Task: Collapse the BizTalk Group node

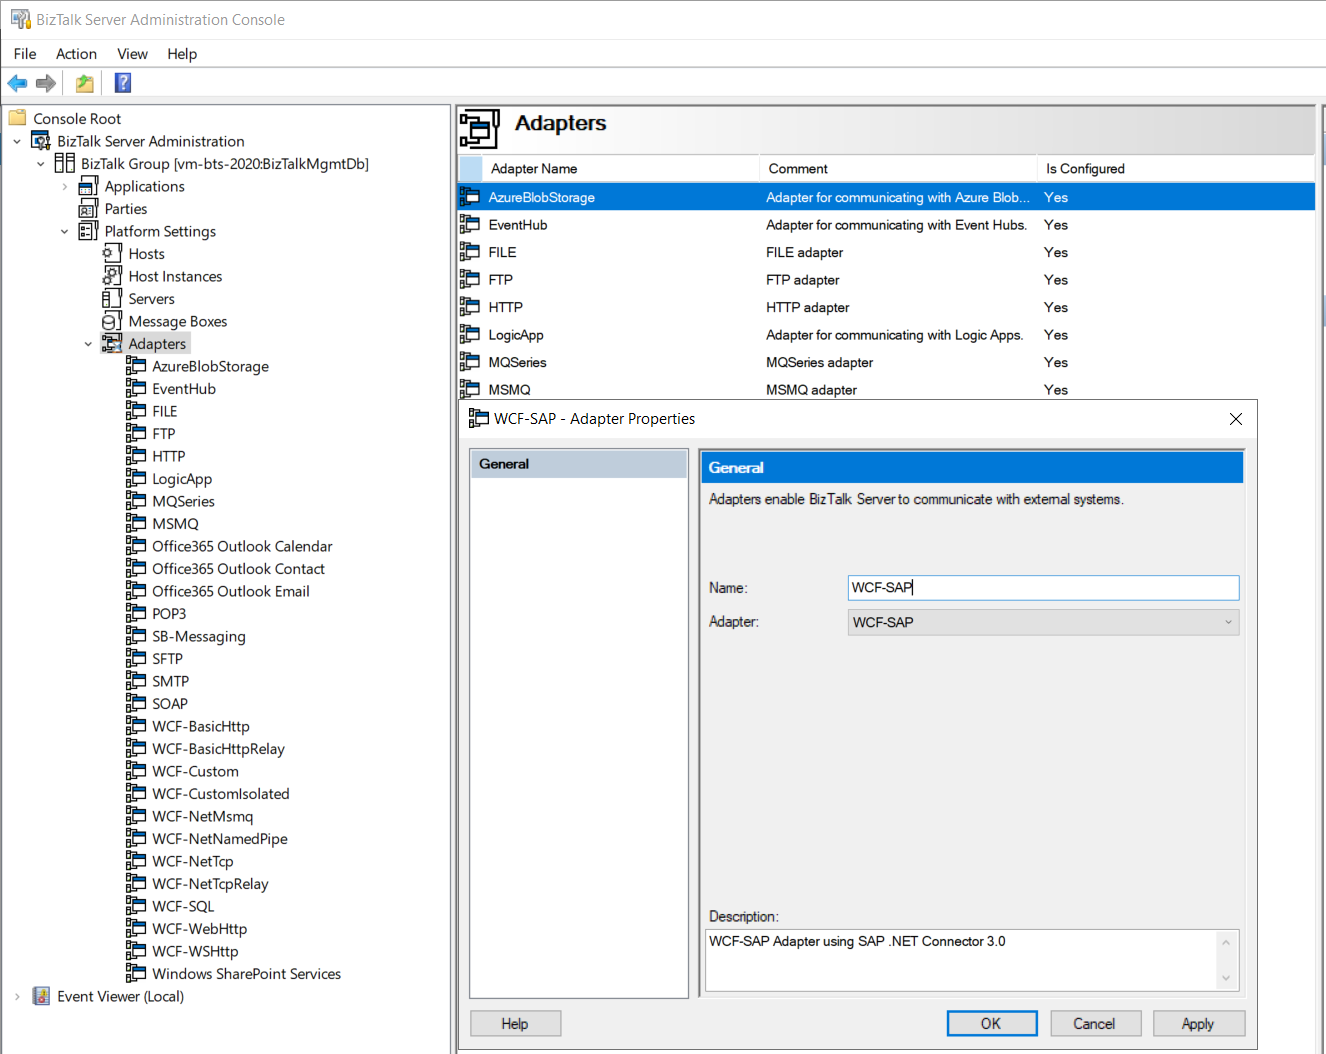Action: [x=41, y=164]
